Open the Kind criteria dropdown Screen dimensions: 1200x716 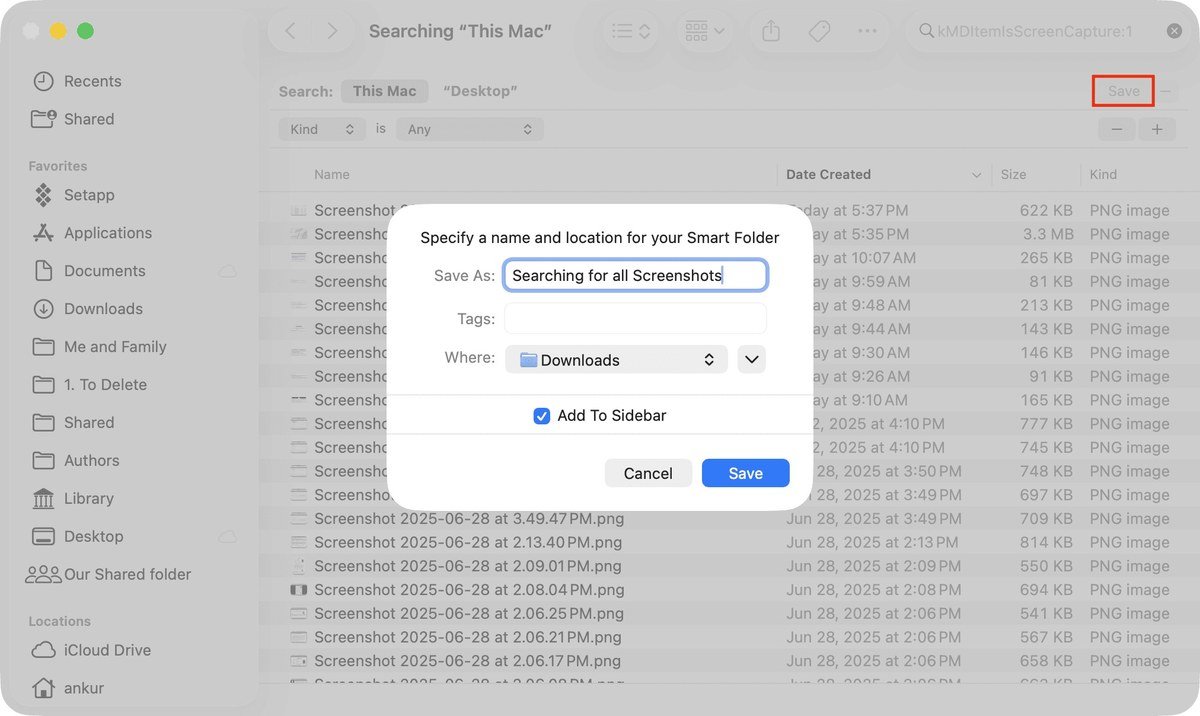[x=322, y=129]
